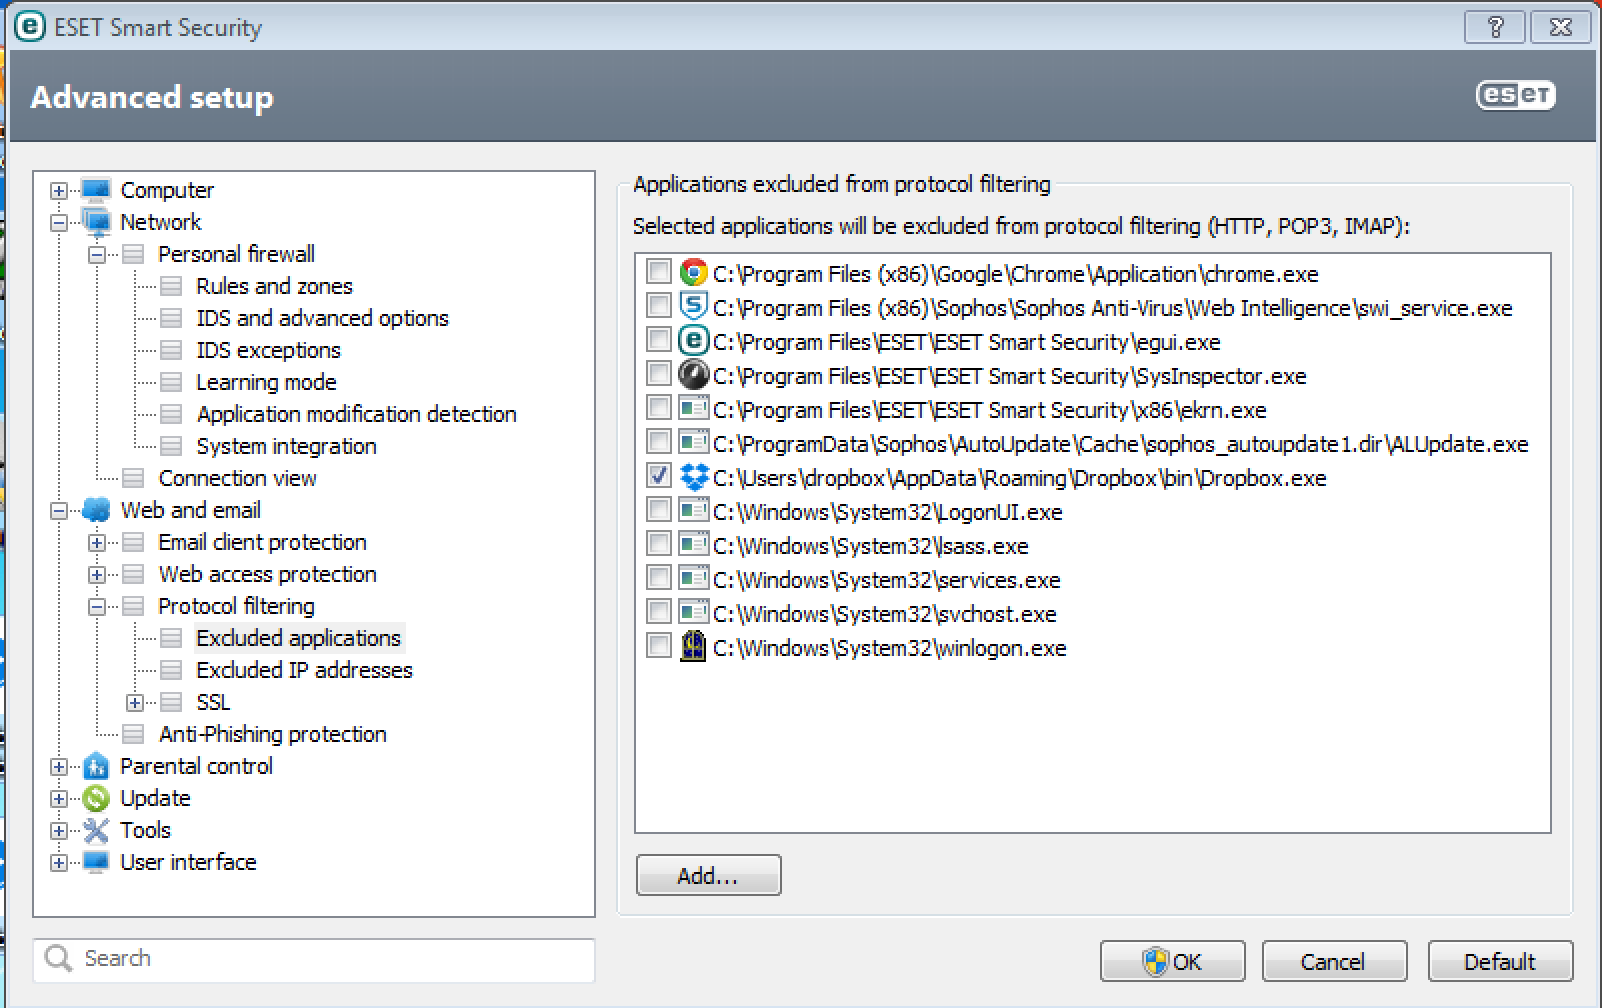The width and height of the screenshot is (1602, 1008).
Task: Open Anti-Phishing protection settings
Action: tap(272, 734)
